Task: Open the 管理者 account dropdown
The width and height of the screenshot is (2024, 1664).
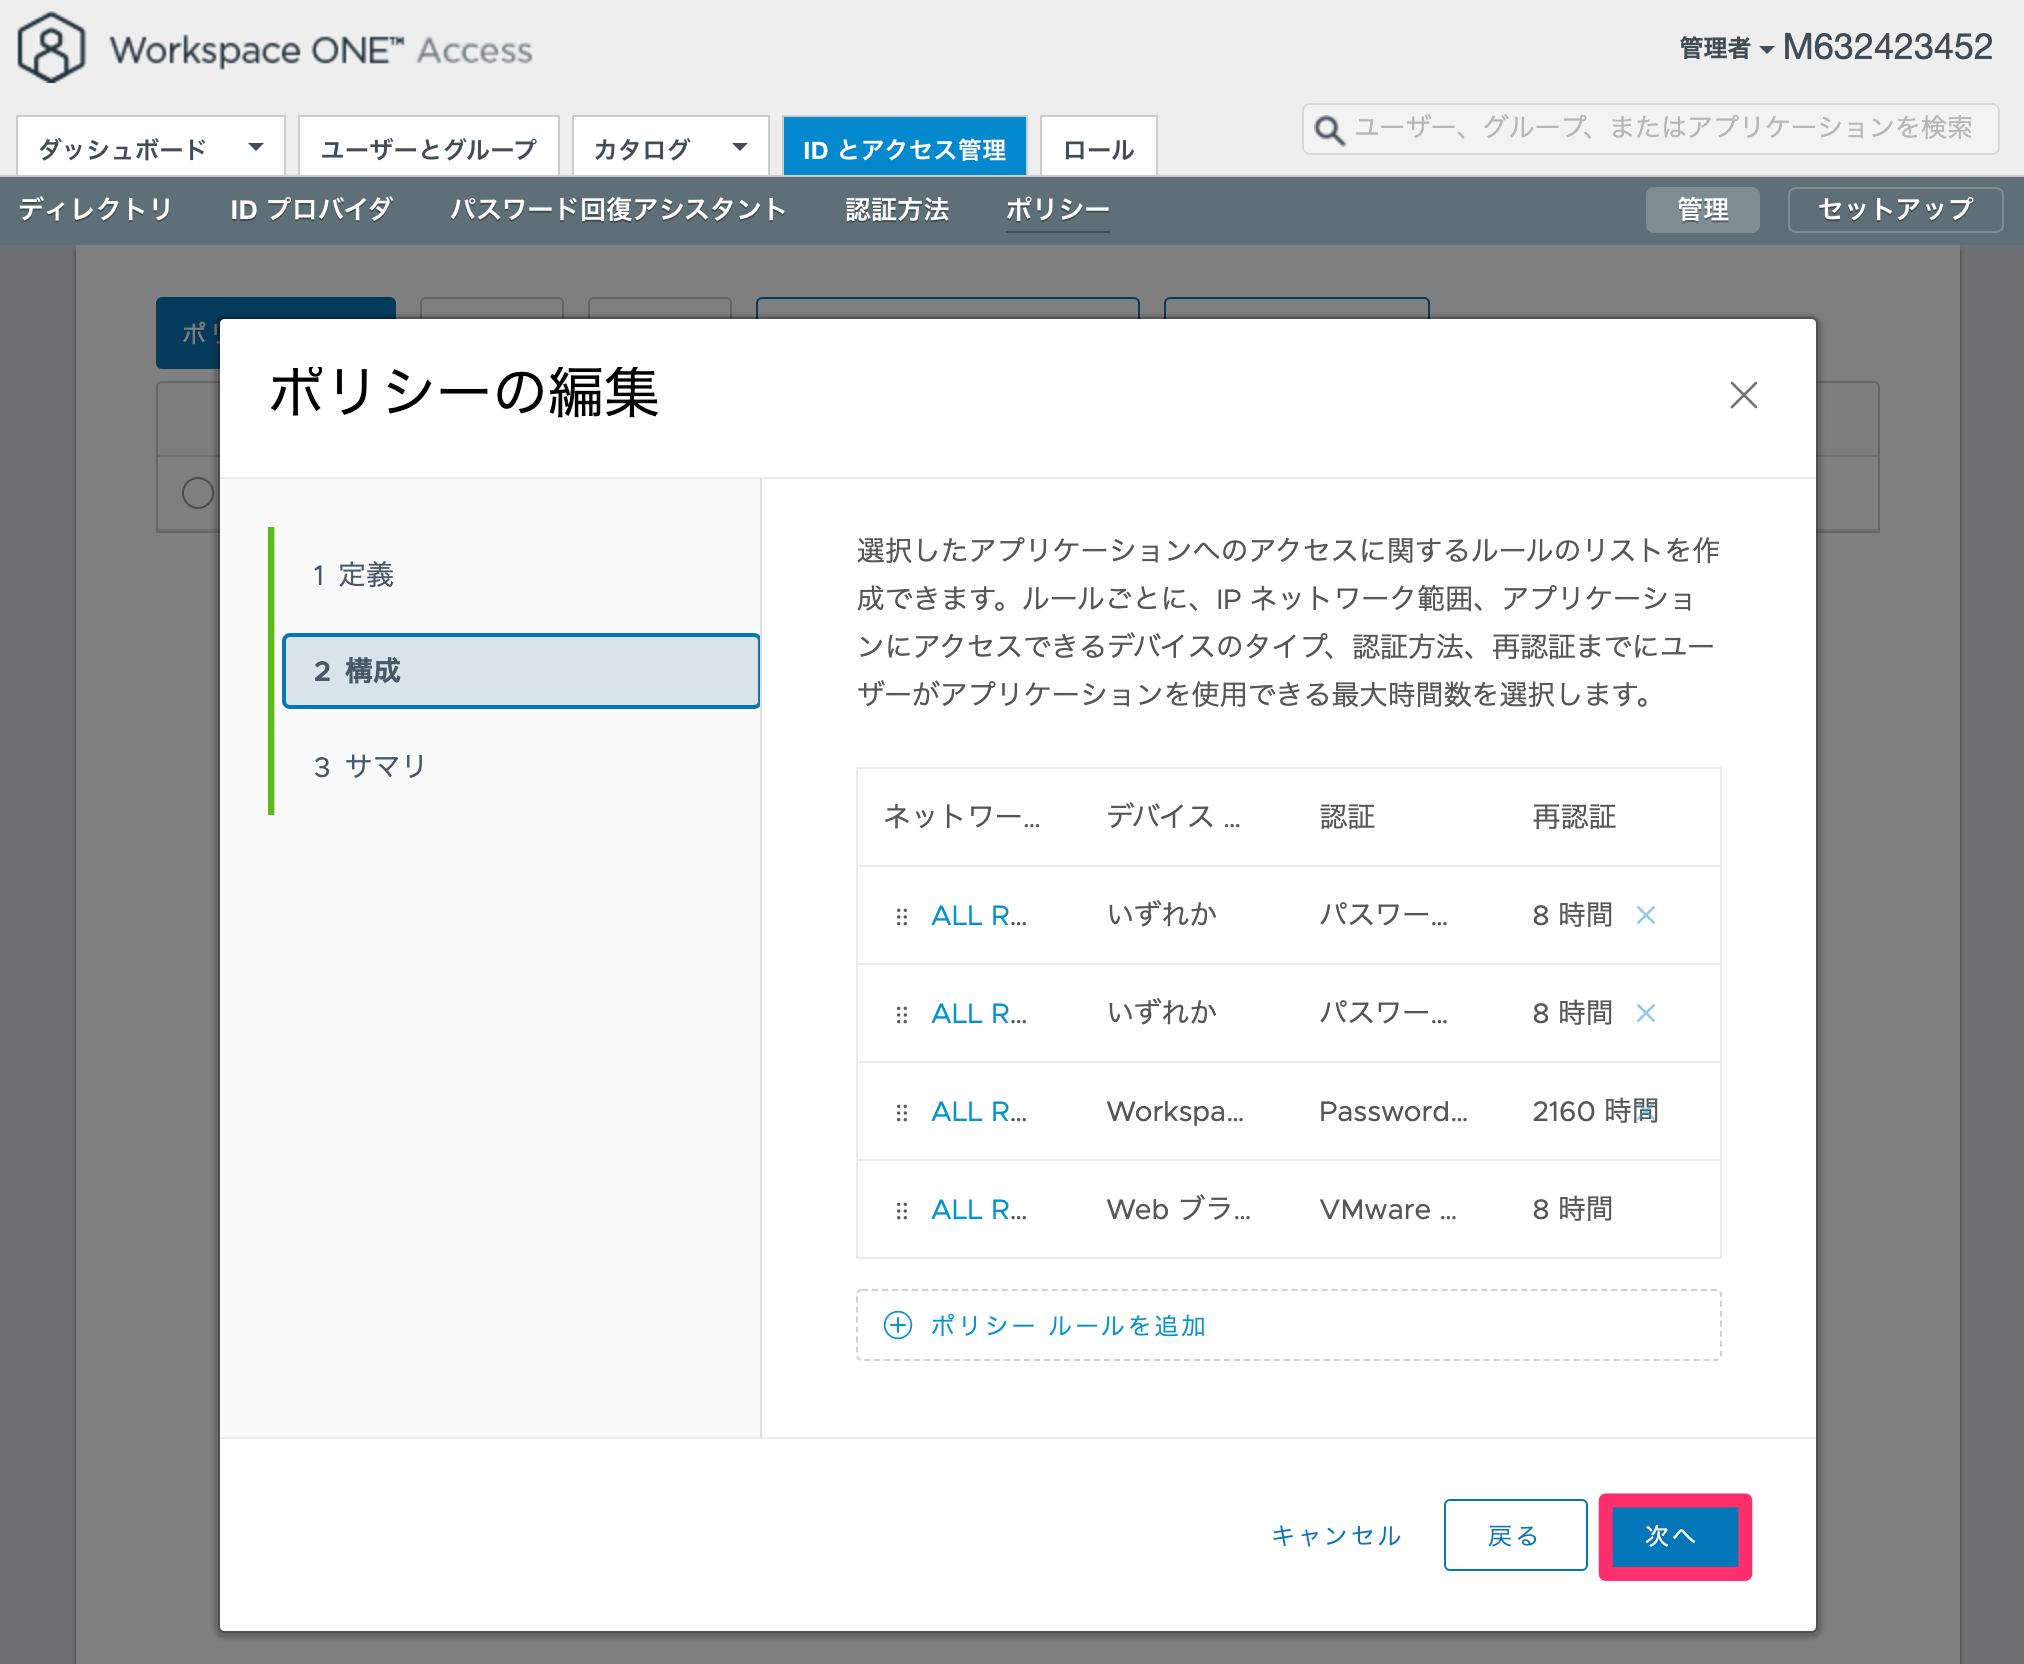Action: tap(1726, 48)
